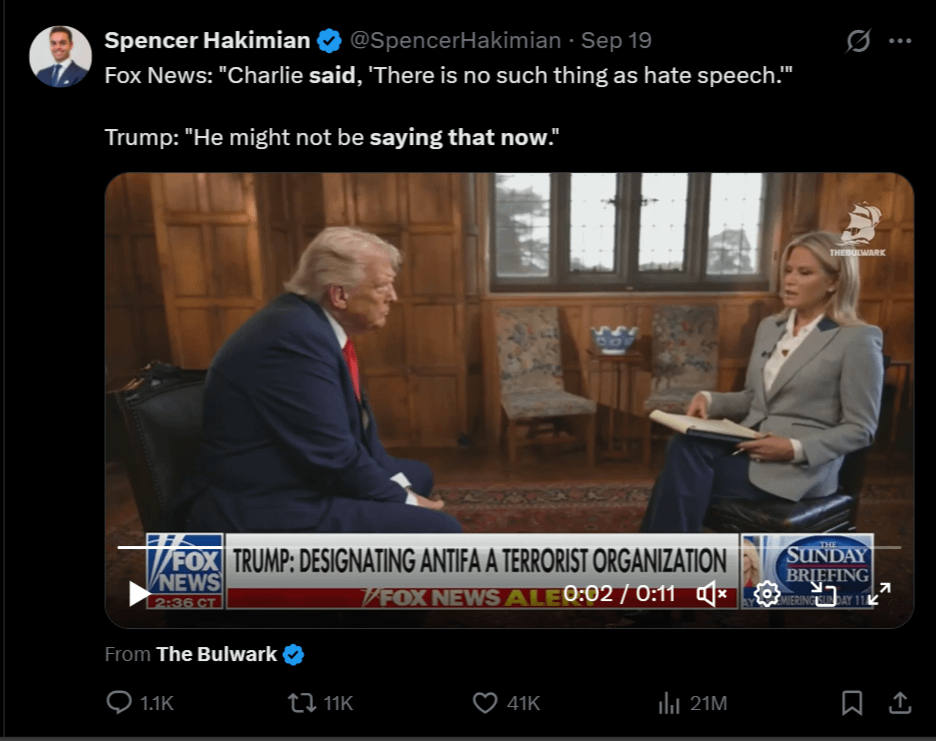Viewport: 936px width, 741px height.
Task: Open video settings gear icon
Action: (767, 594)
